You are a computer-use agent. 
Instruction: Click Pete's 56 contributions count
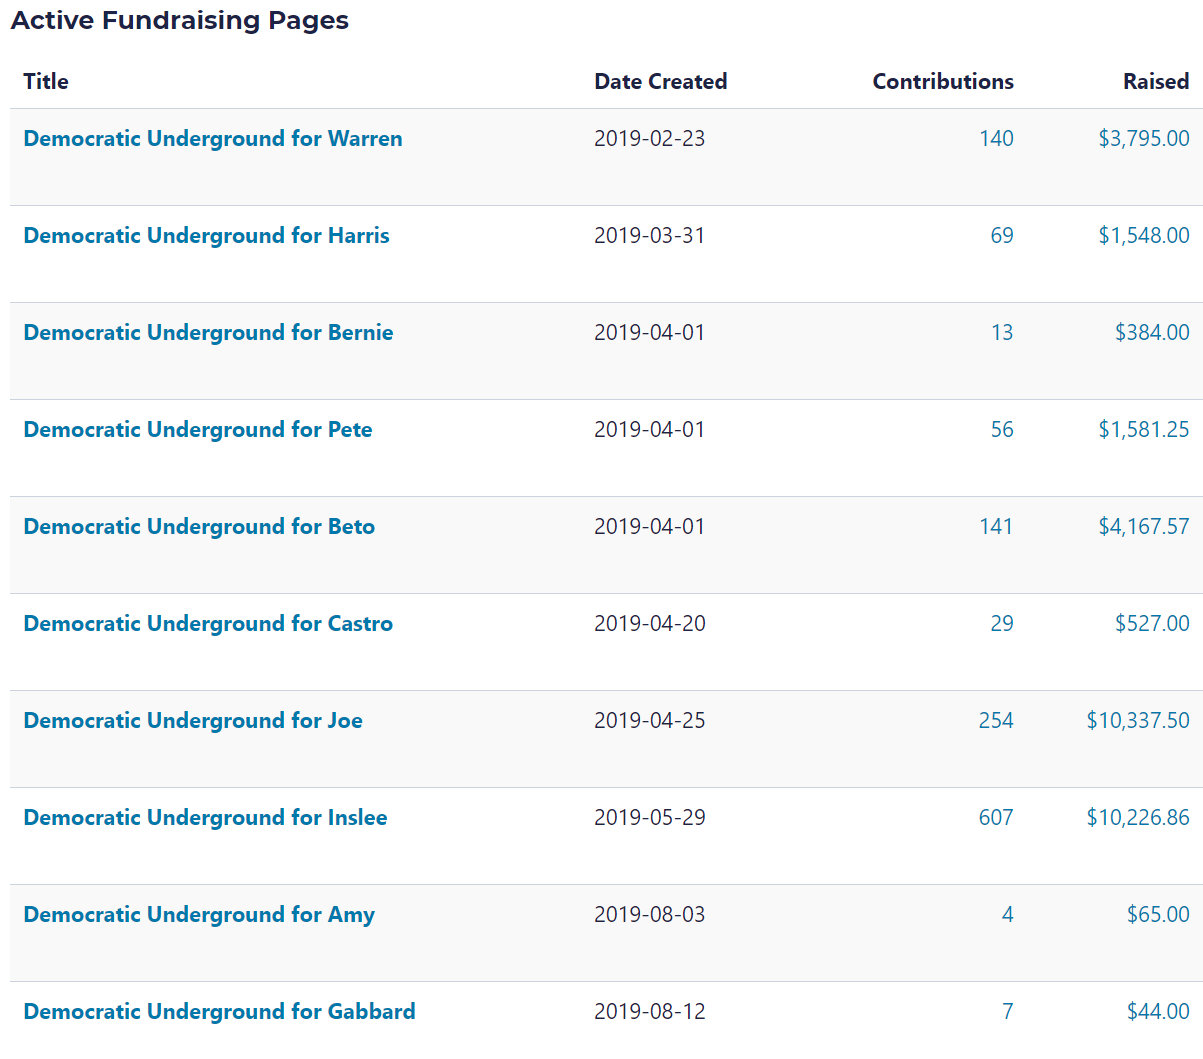[1001, 430]
